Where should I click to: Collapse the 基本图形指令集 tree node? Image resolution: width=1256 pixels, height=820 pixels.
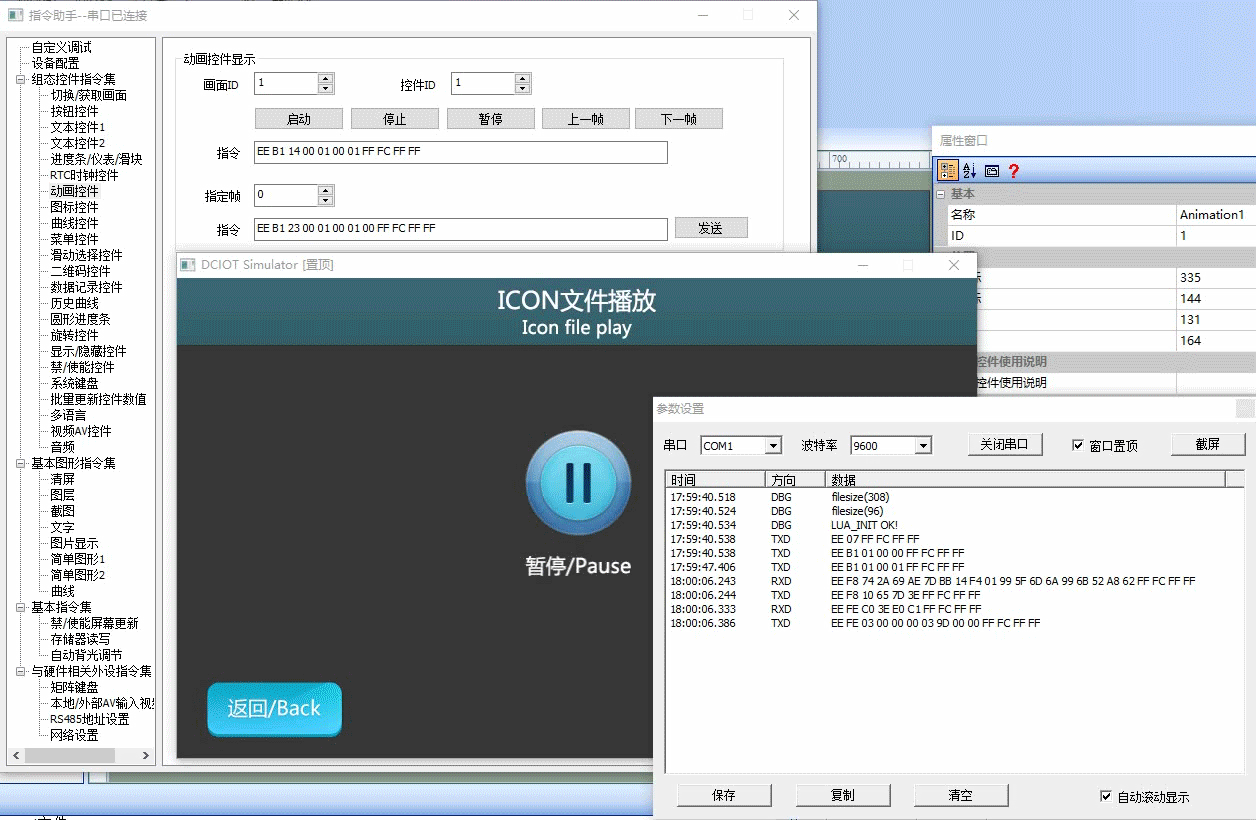(21, 463)
